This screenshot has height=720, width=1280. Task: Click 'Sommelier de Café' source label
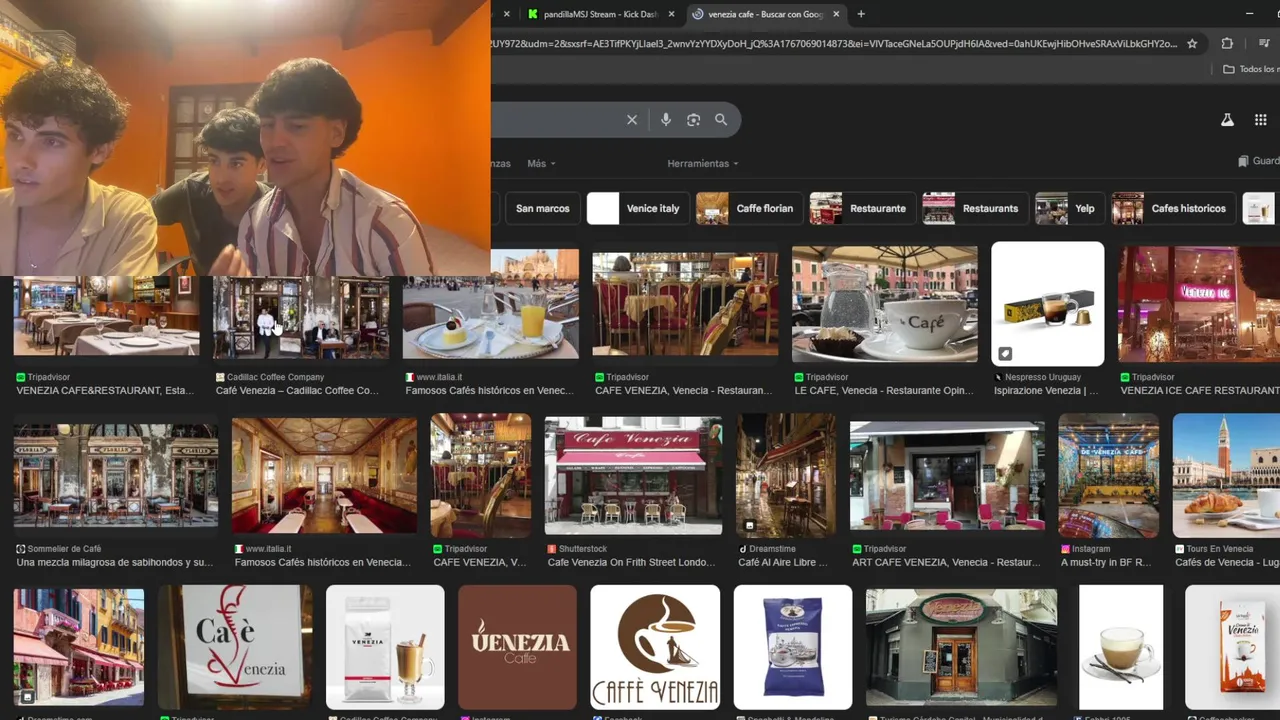click(65, 549)
